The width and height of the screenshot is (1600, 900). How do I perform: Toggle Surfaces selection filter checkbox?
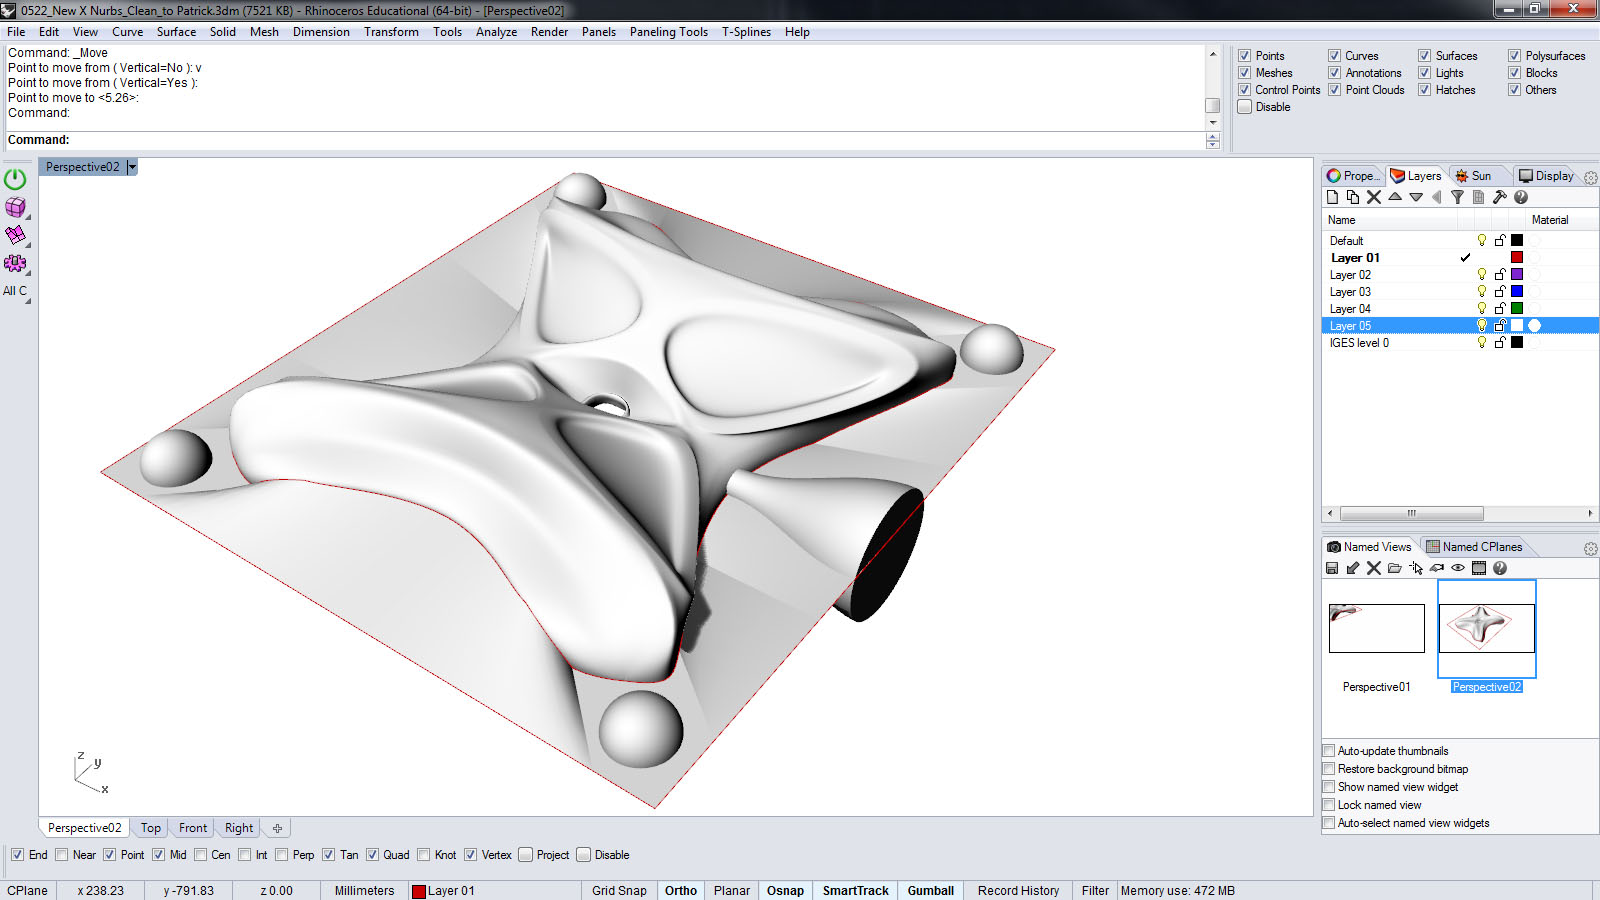(x=1424, y=56)
